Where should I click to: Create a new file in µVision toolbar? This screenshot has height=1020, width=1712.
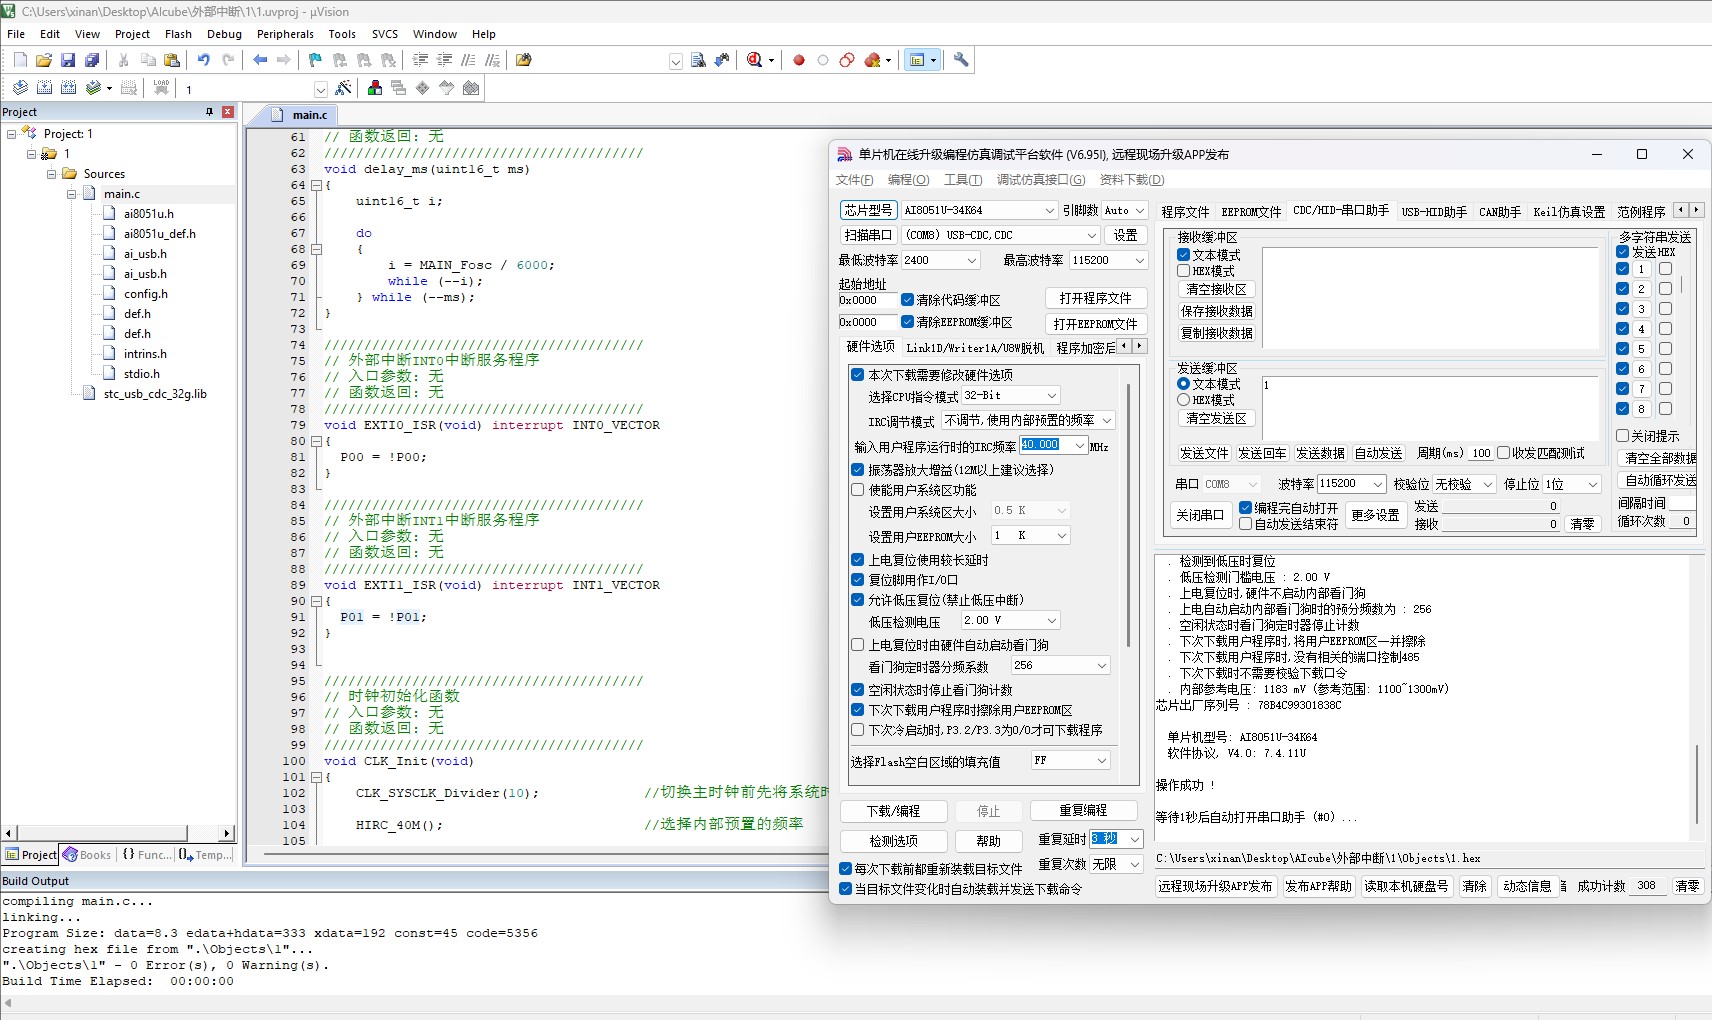click(20, 60)
